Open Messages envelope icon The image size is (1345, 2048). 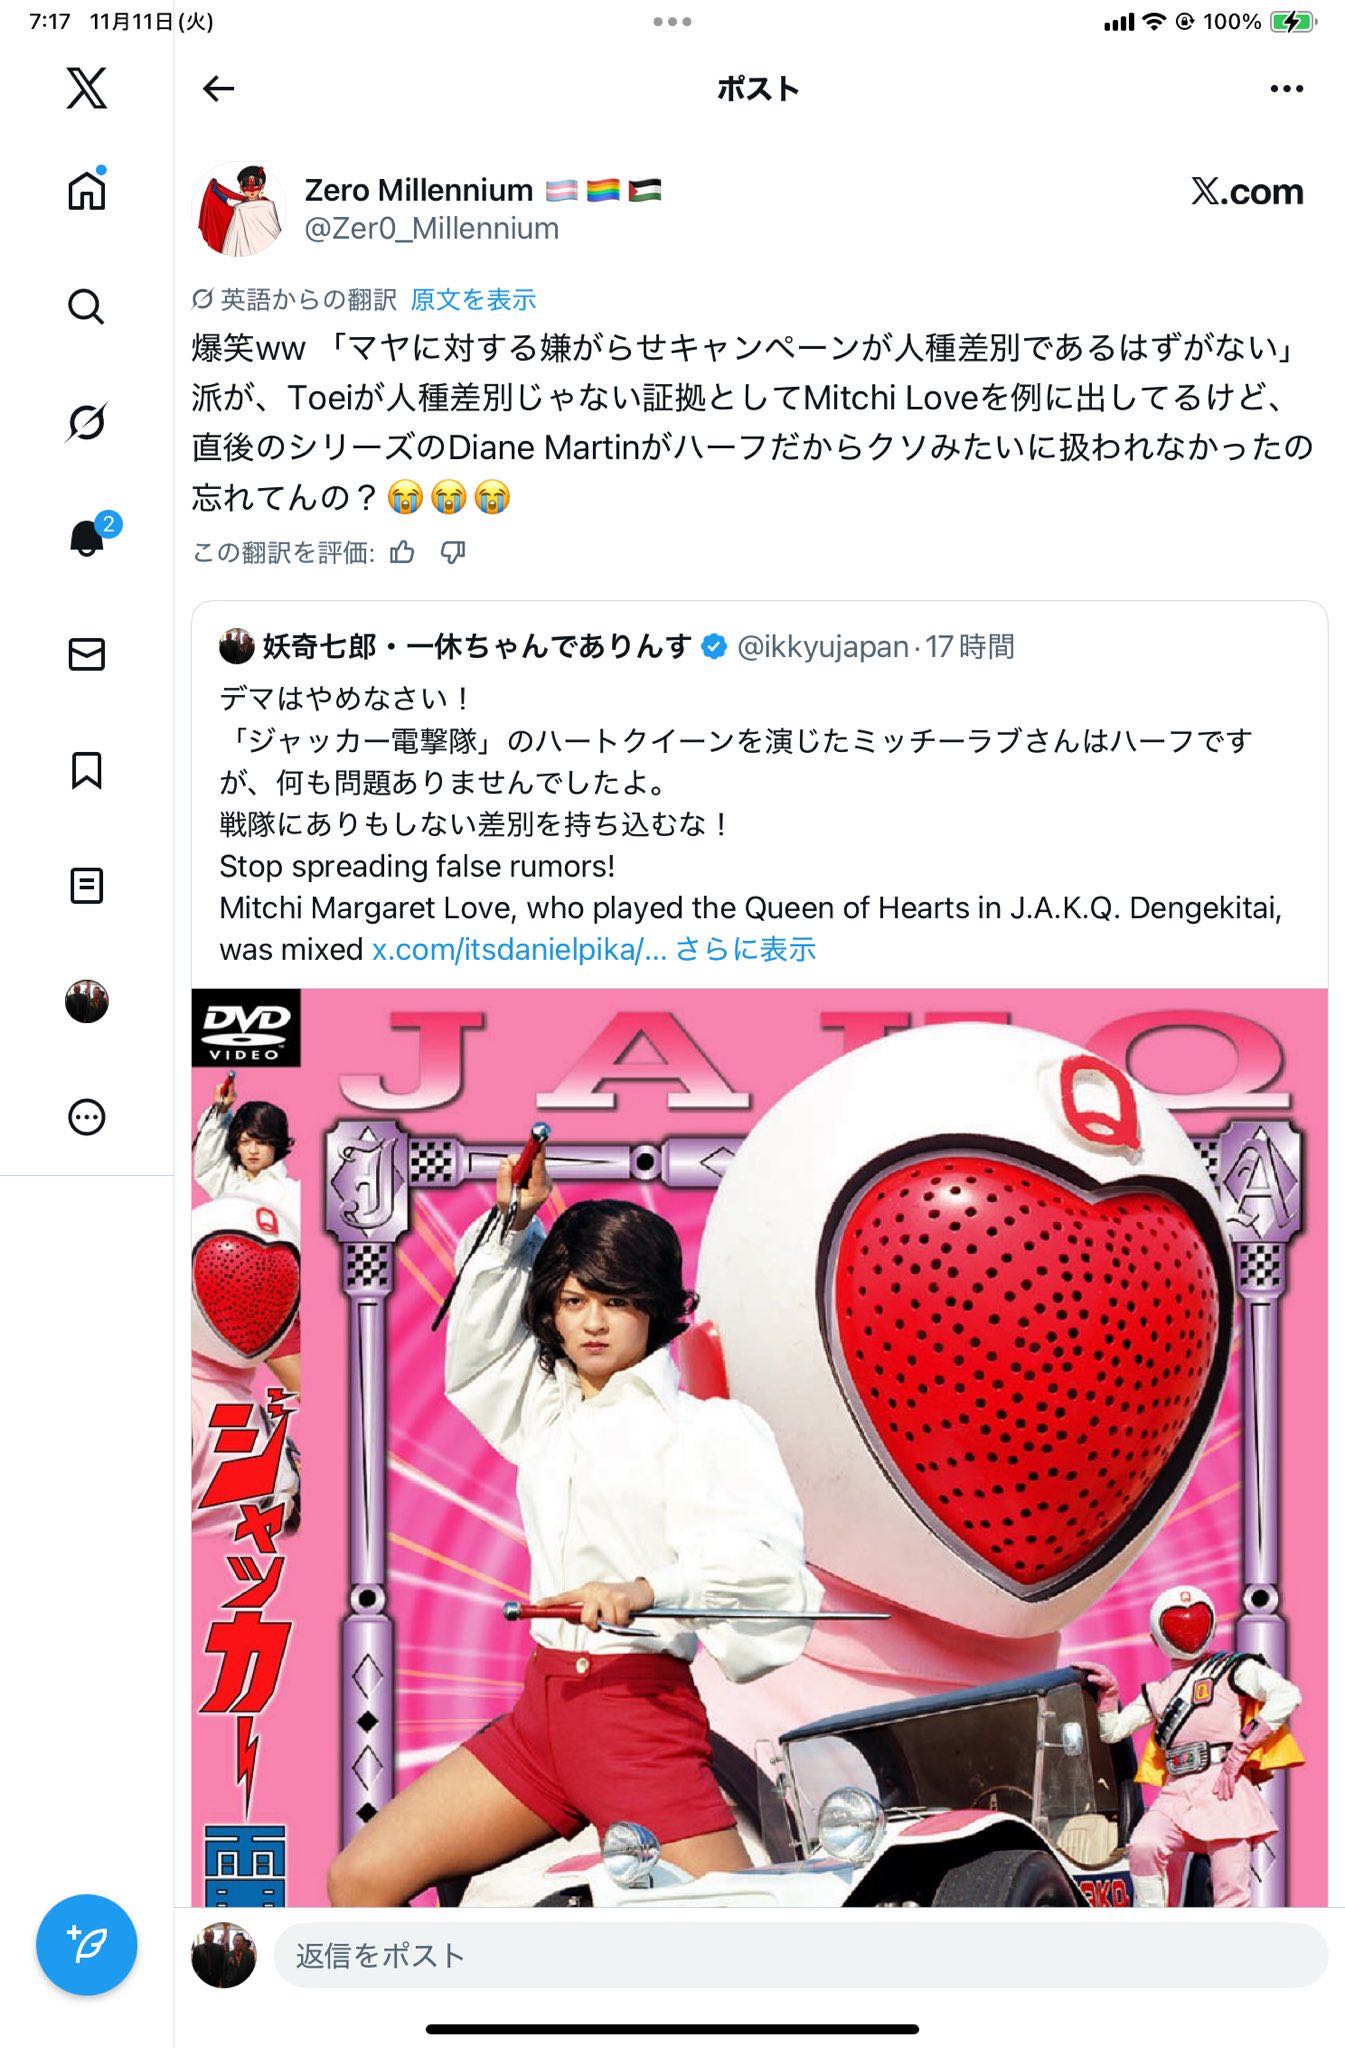(86, 654)
